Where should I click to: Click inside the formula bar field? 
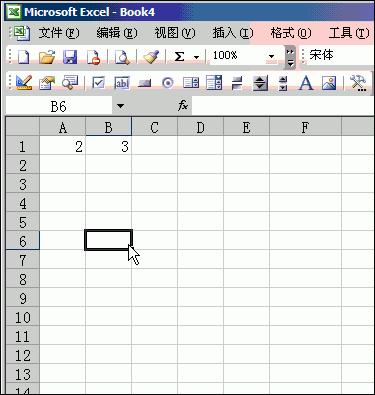pyautogui.click(x=283, y=106)
